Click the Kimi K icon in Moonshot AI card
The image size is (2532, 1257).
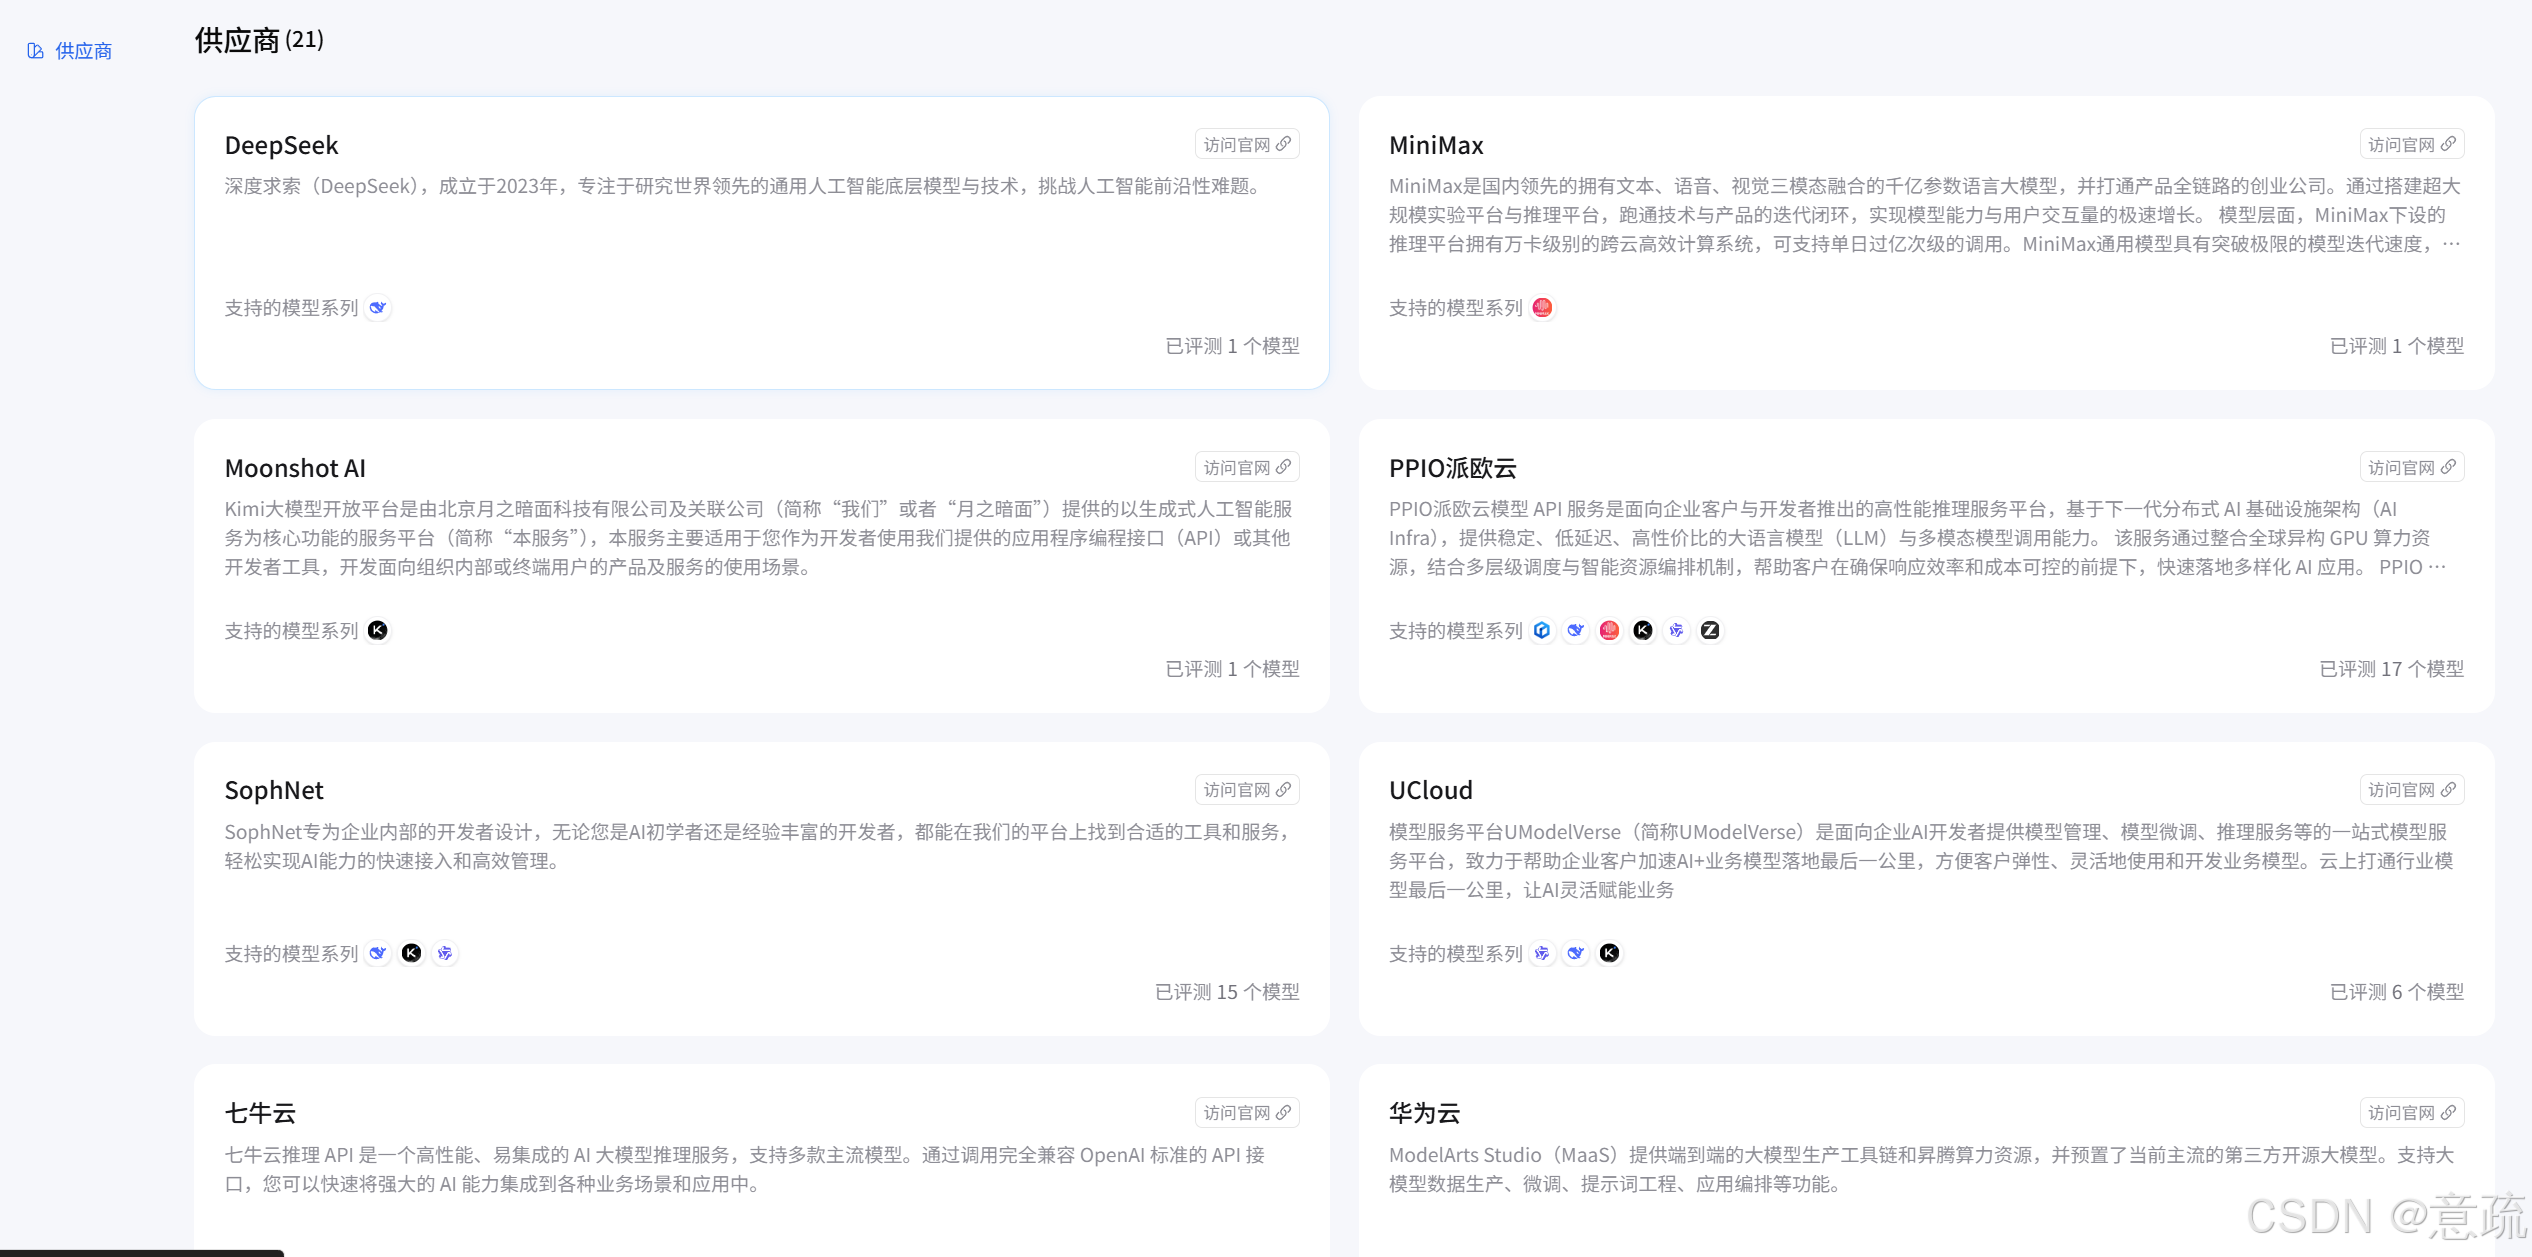[x=377, y=631]
